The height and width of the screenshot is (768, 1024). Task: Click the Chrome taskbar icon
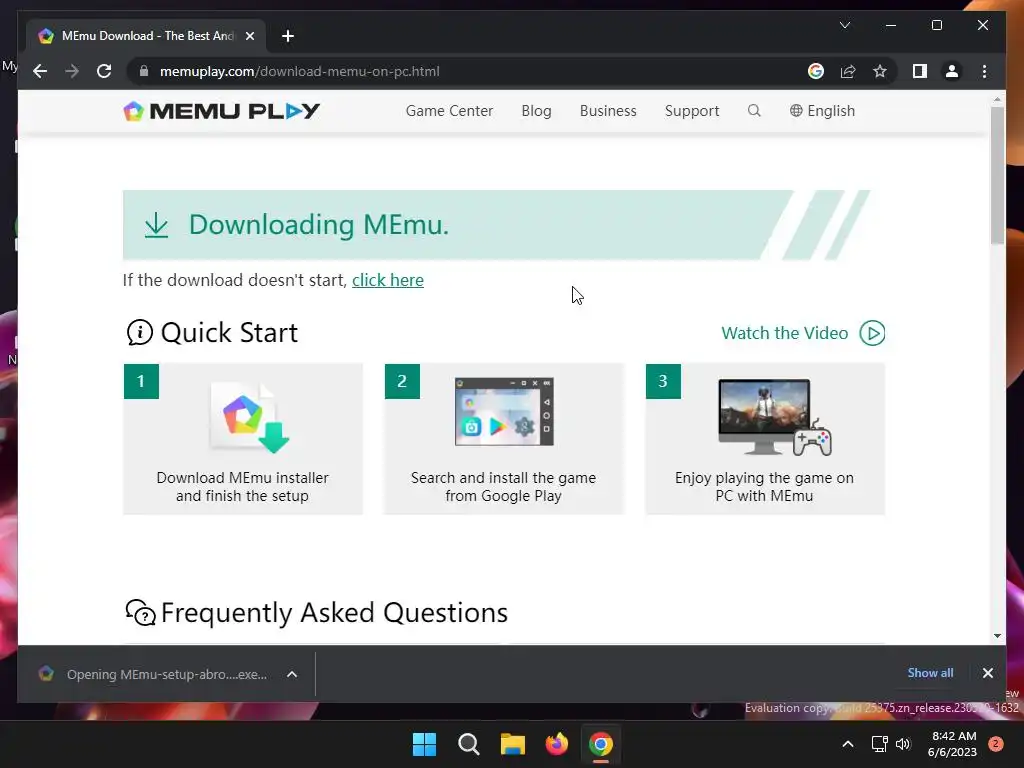tap(601, 744)
